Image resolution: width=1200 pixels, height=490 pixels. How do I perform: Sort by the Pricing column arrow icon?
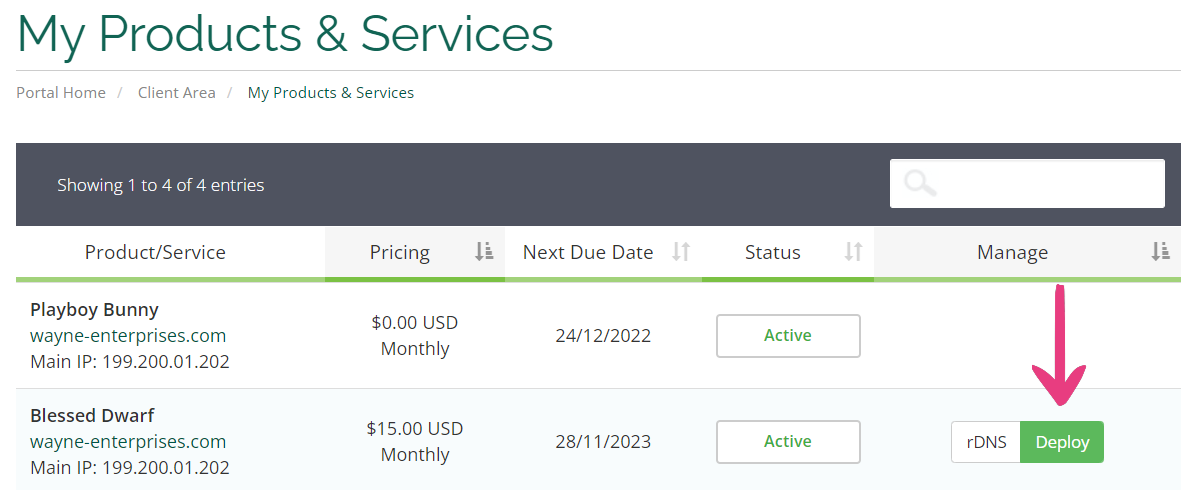tap(484, 252)
